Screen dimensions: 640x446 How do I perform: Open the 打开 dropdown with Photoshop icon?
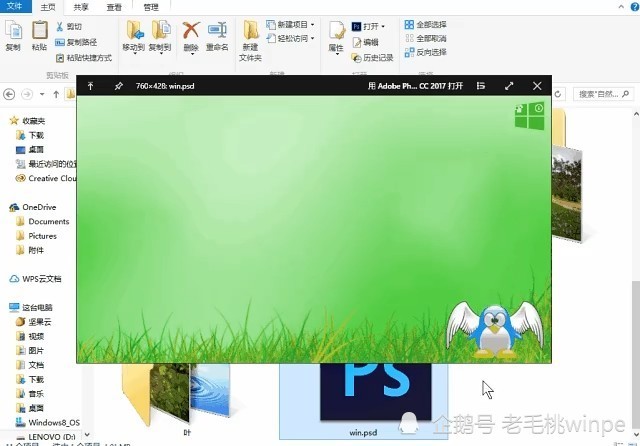point(369,27)
